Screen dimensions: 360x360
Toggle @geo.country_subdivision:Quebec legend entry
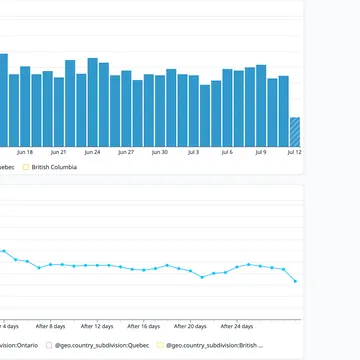tap(98, 345)
